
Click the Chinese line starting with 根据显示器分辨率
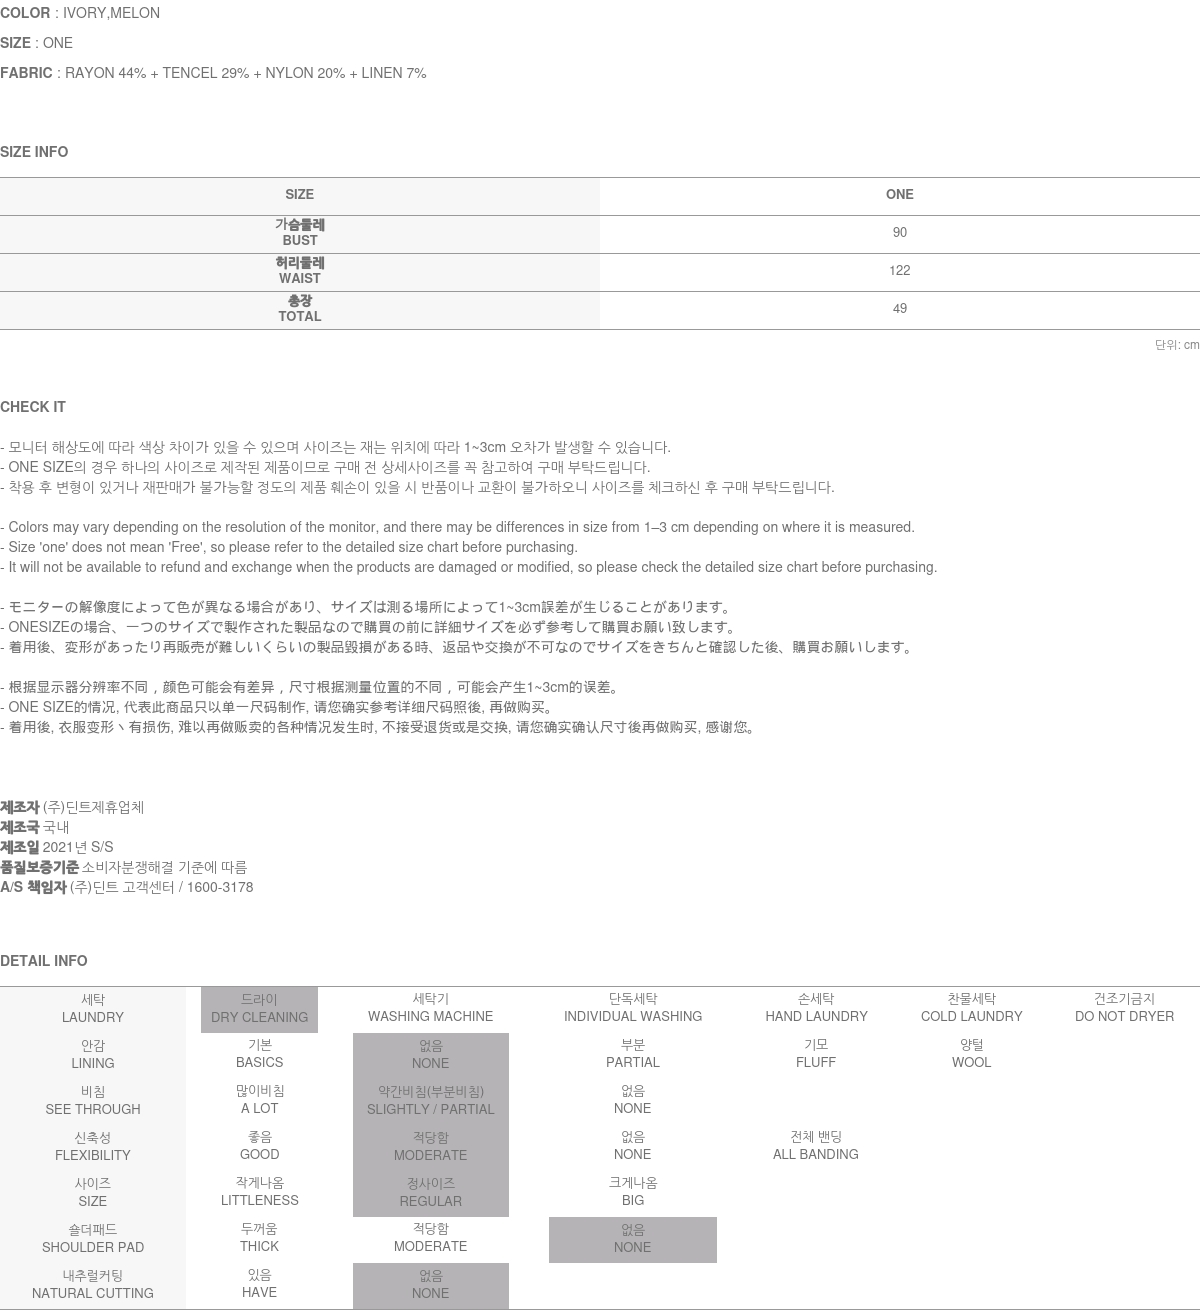pos(312,687)
